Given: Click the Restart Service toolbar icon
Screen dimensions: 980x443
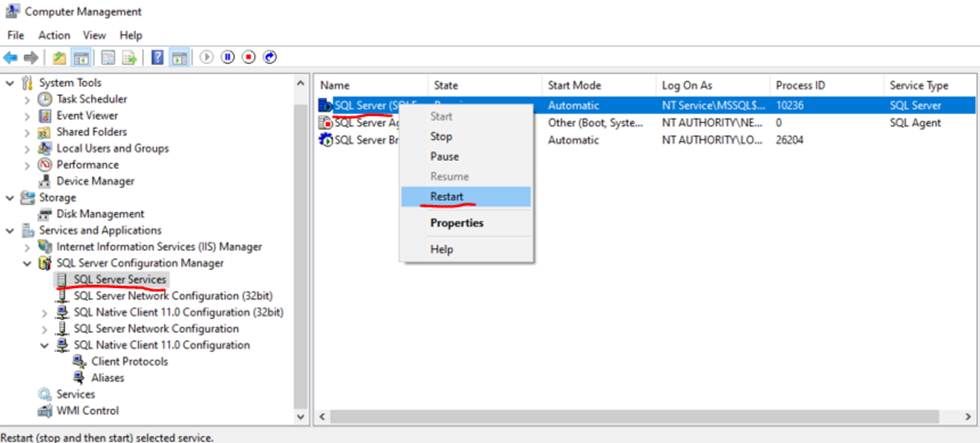Looking at the screenshot, I should pyautogui.click(x=270, y=57).
